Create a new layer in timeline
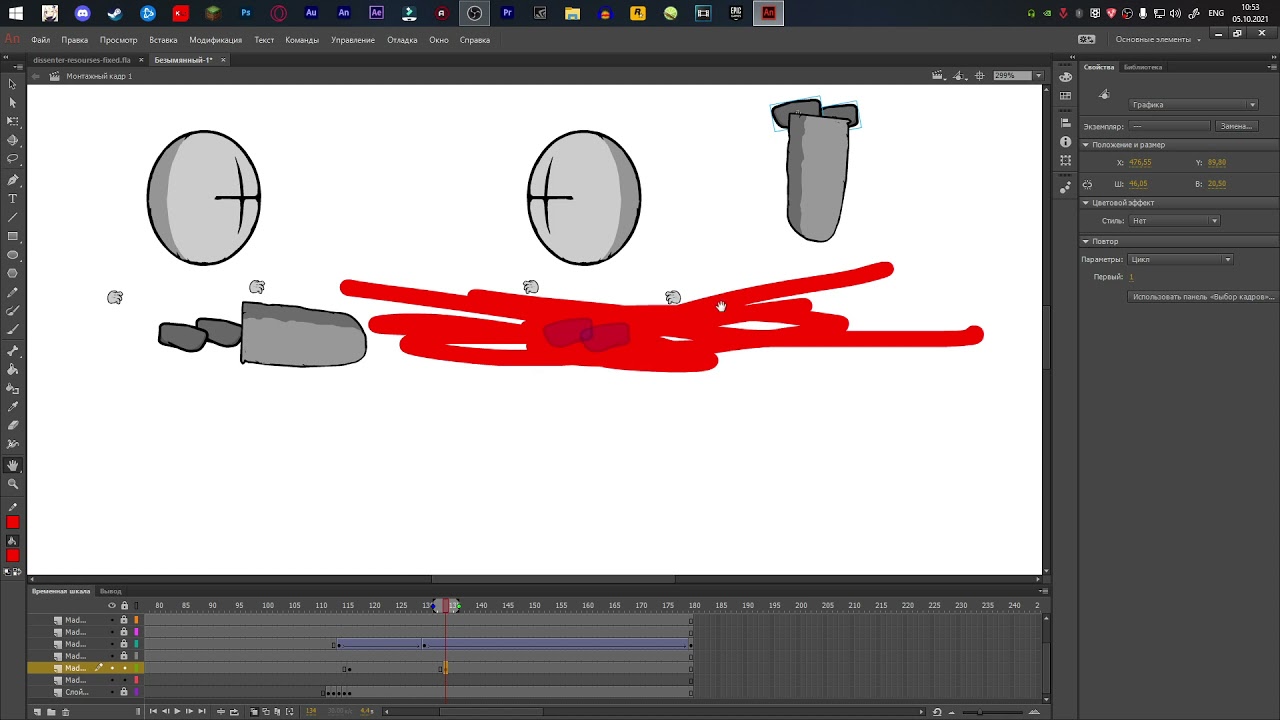This screenshot has height=720, width=1280. (38, 712)
